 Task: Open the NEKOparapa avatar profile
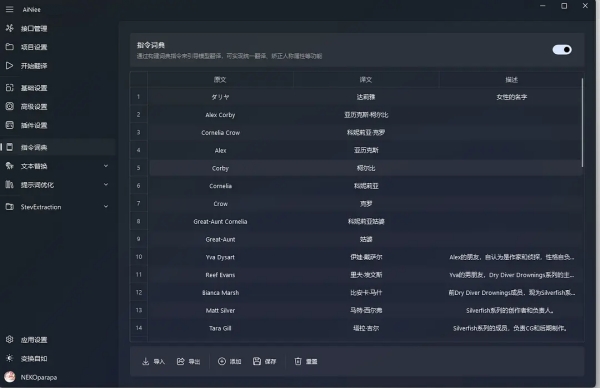click(x=10, y=377)
